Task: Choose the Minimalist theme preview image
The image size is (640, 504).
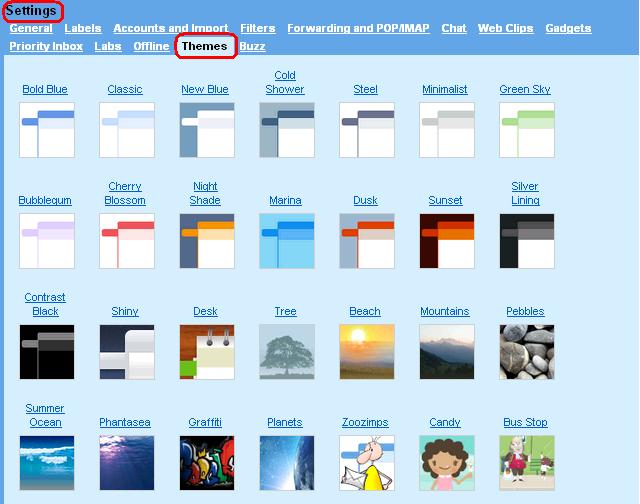Action: (447, 130)
